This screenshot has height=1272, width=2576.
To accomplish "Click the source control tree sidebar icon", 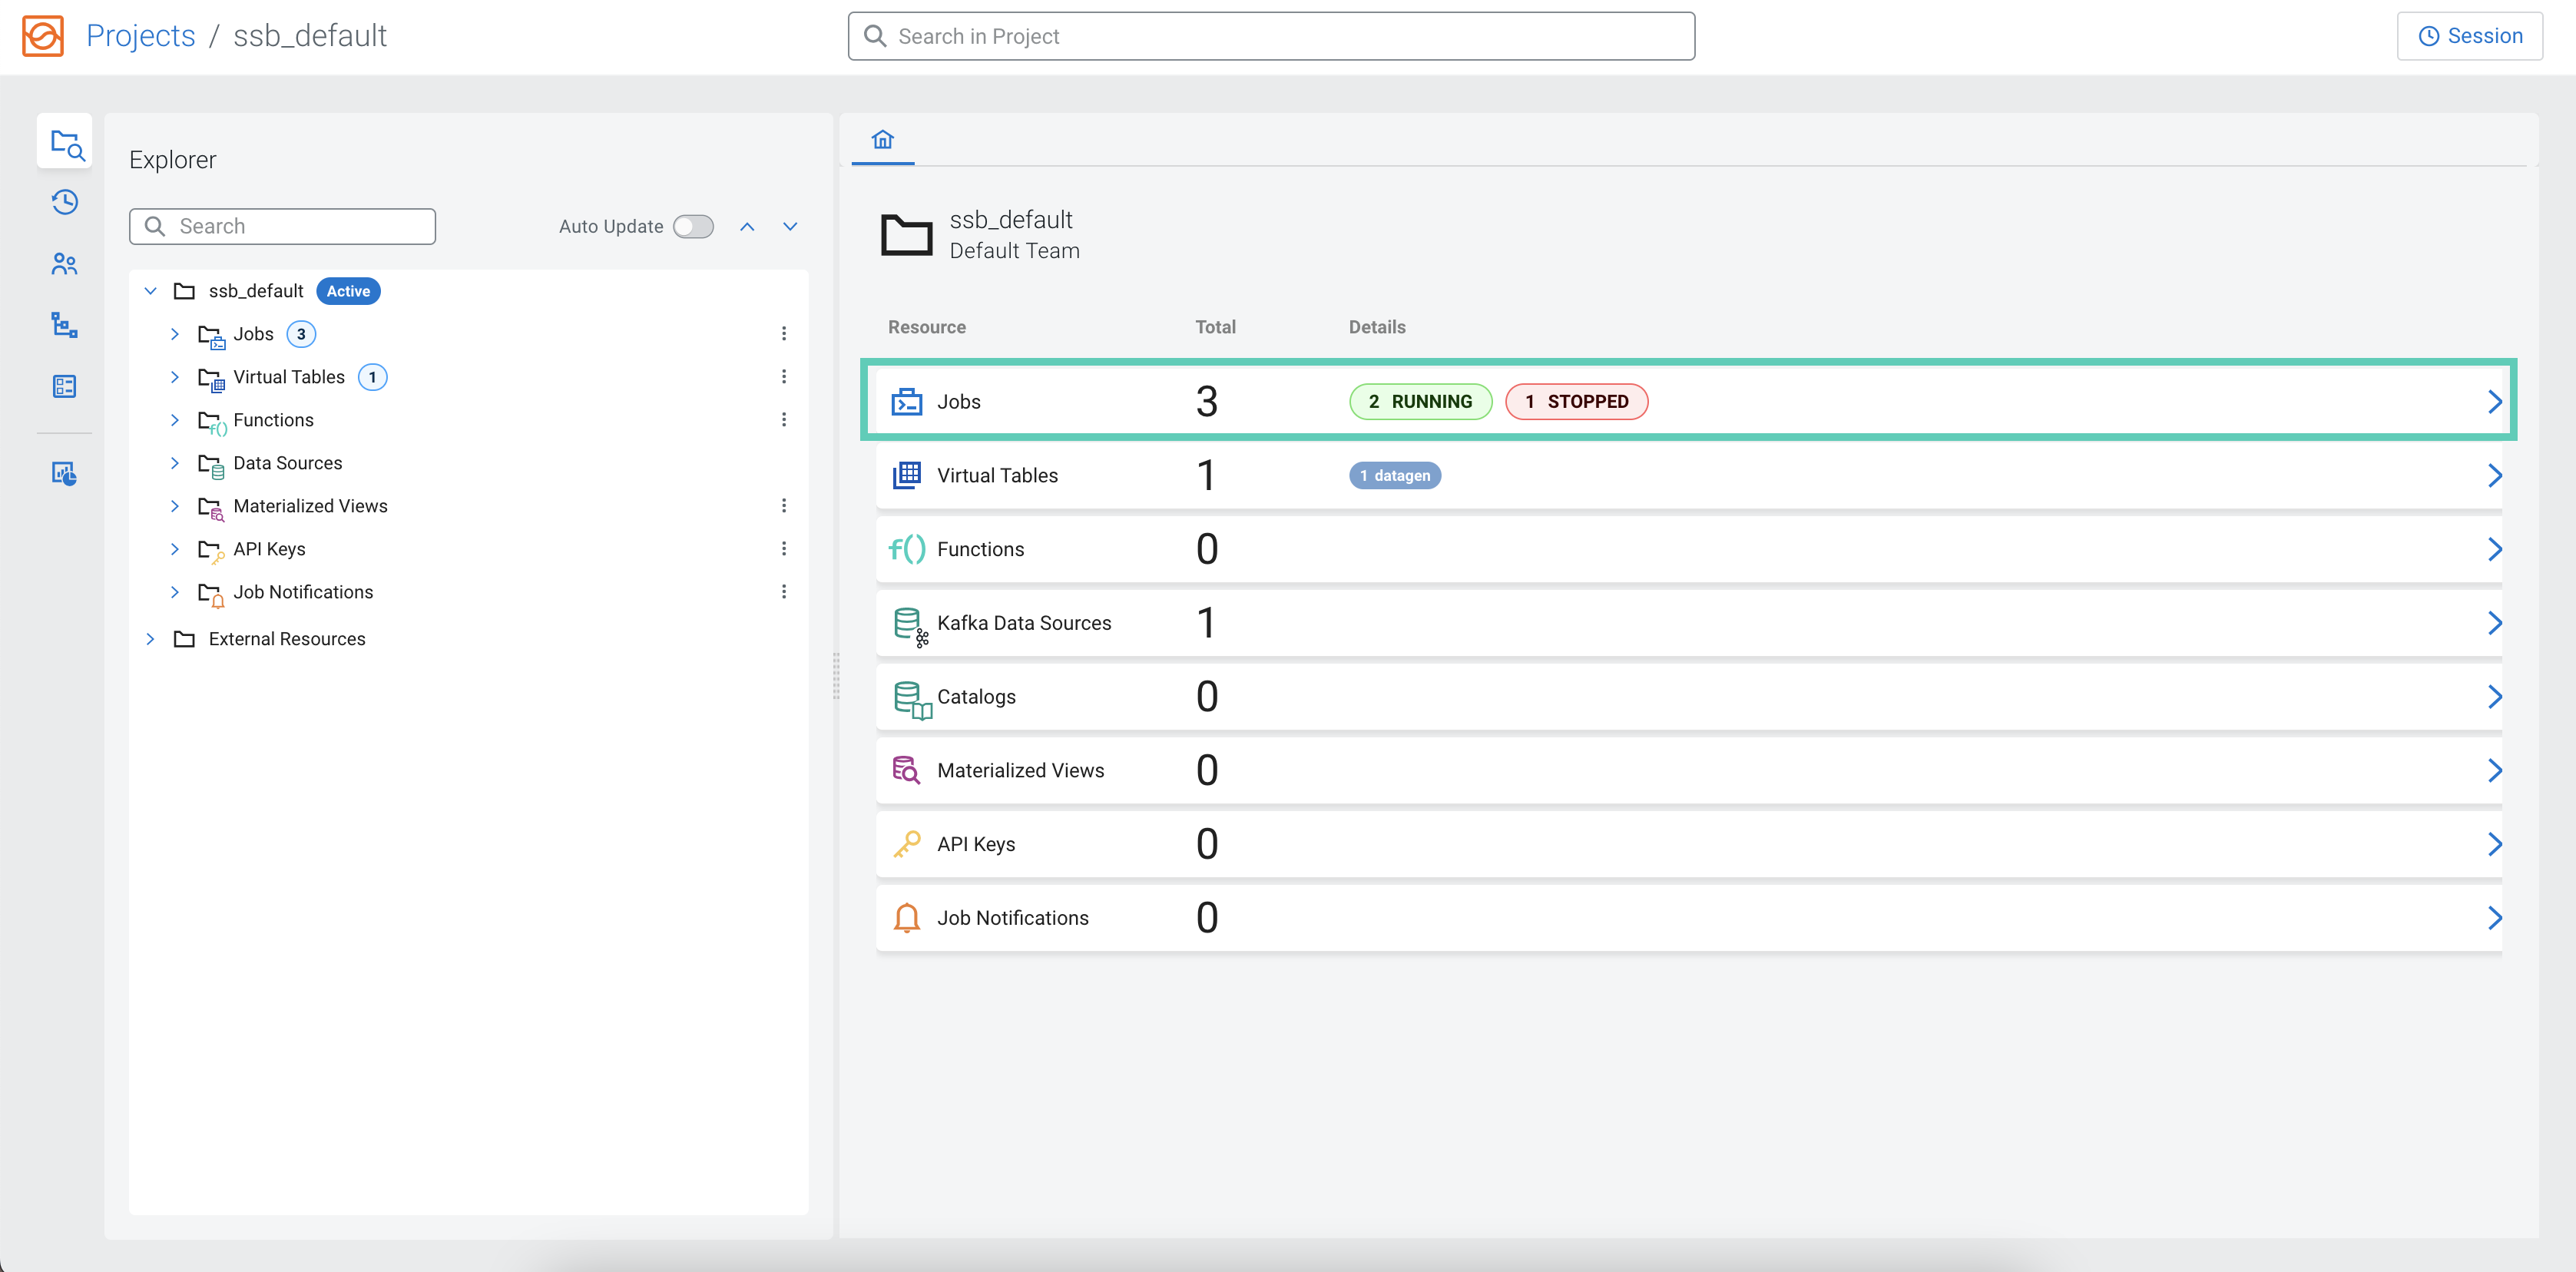I will click(x=65, y=325).
